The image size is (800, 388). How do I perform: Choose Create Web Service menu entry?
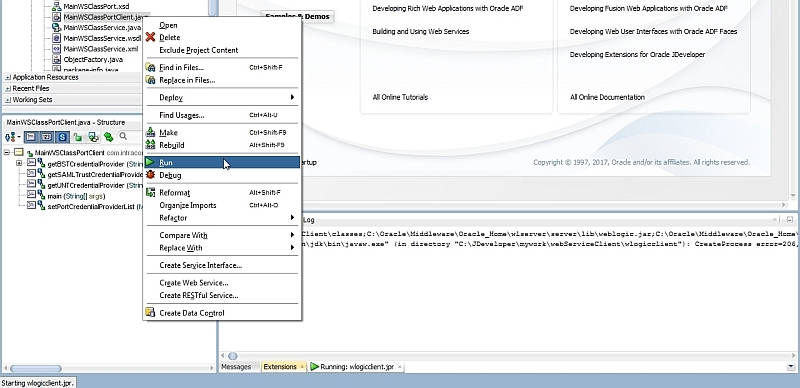pos(222,283)
